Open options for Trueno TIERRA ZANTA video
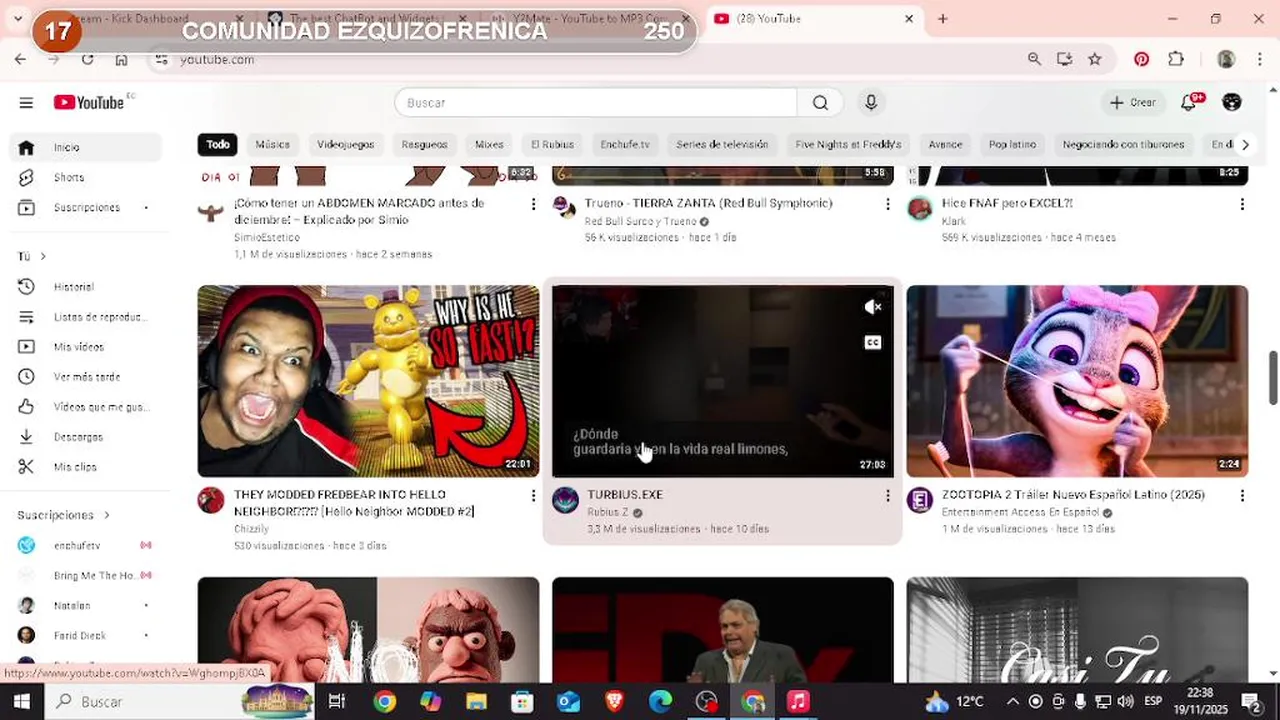The image size is (1280, 720). [x=887, y=204]
